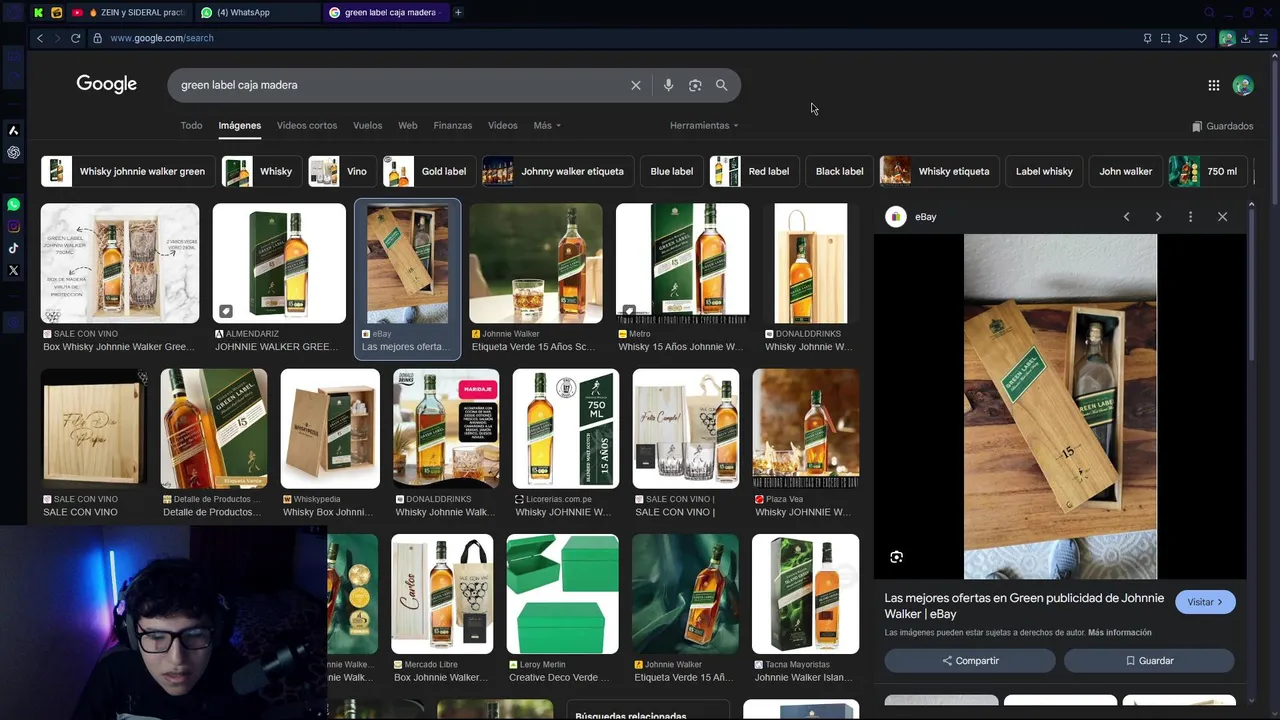Open Google Lens image search icon
Image resolution: width=1280 pixels, height=720 pixels.
coord(695,85)
